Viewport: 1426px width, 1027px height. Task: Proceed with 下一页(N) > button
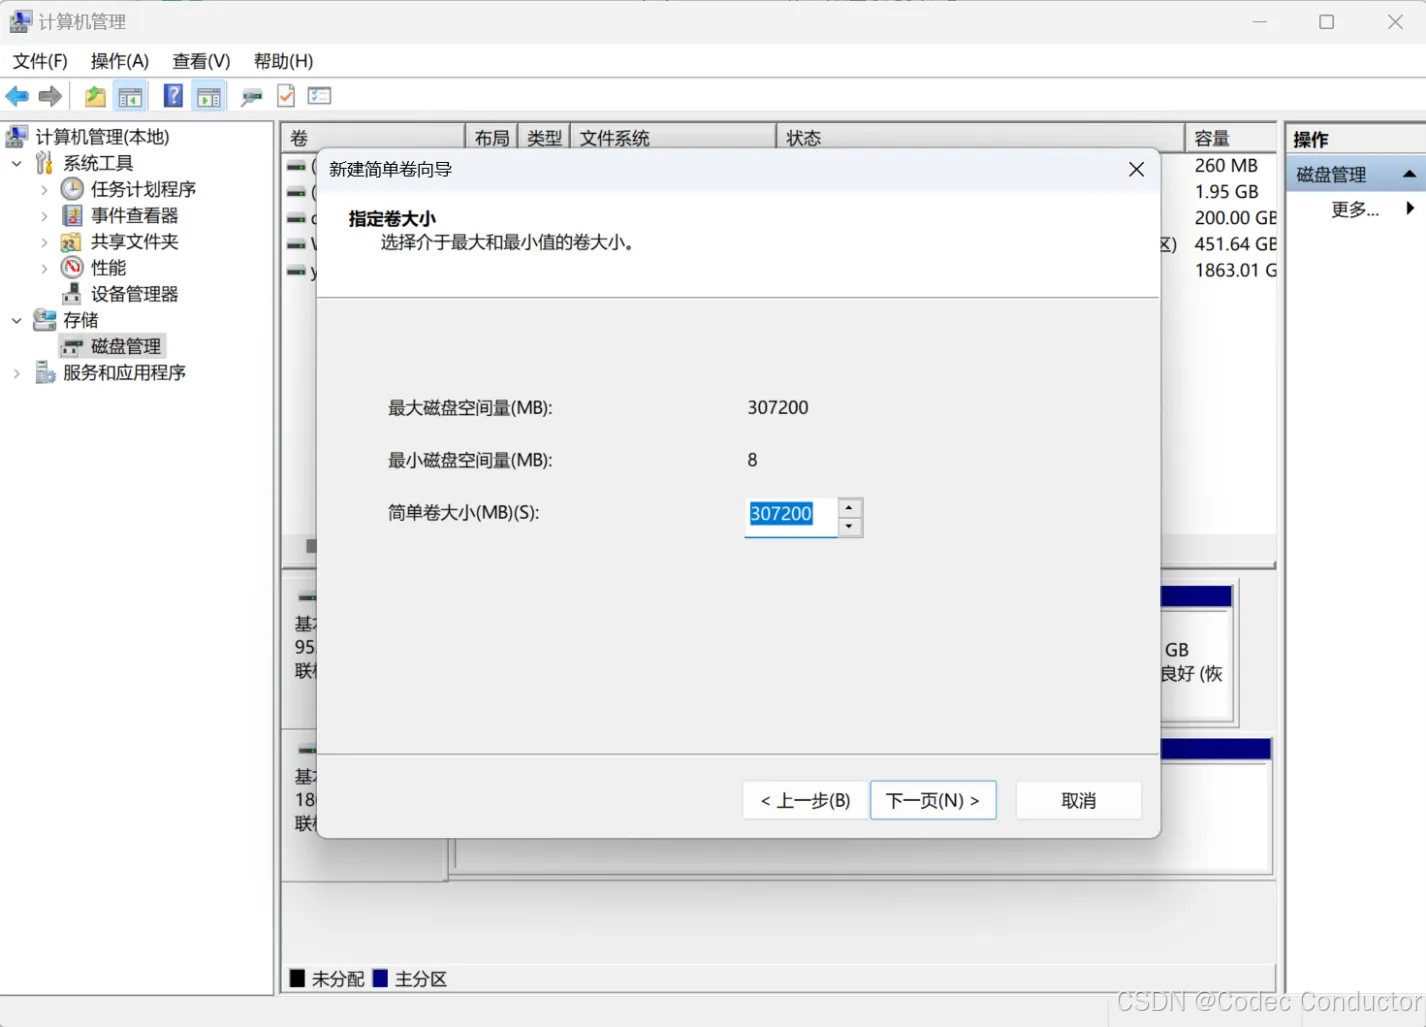[x=933, y=800]
